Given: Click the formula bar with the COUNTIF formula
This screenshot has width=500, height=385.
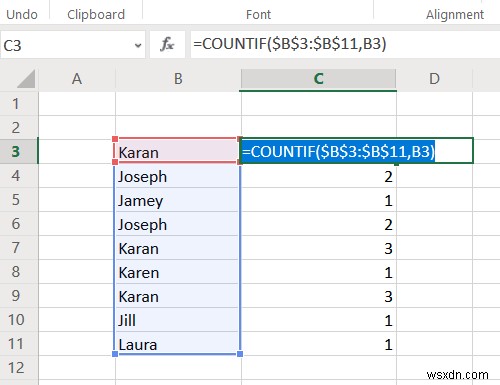Looking at the screenshot, I should (345, 44).
